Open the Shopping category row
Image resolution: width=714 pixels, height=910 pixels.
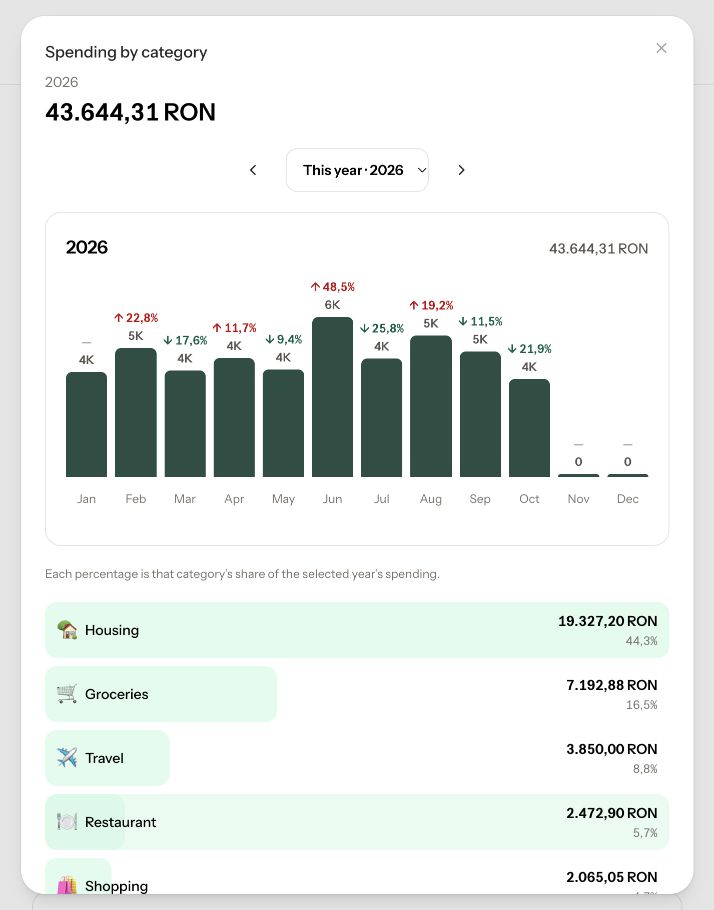[x=357, y=876]
